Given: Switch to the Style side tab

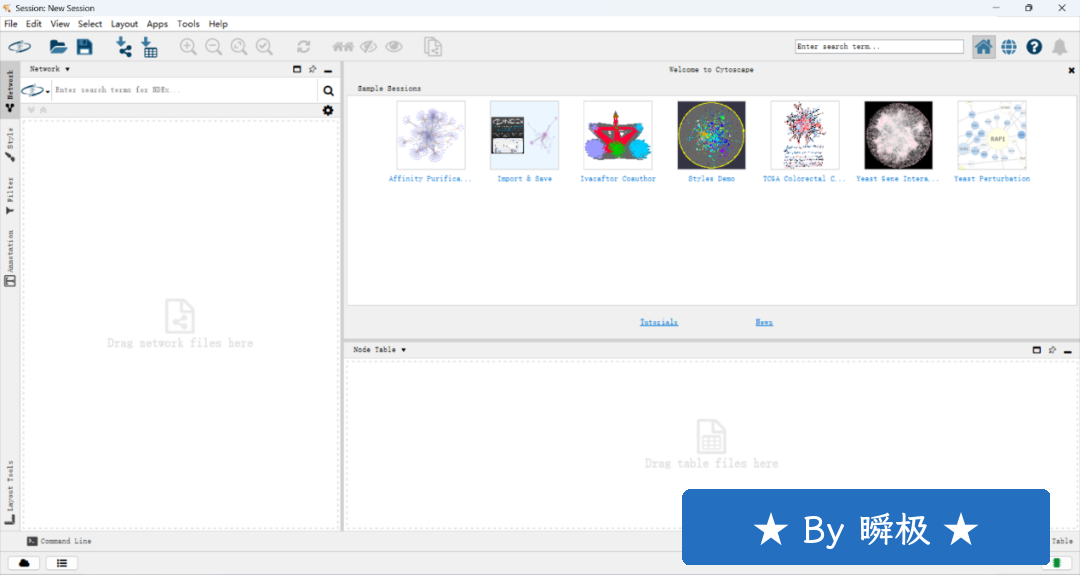Looking at the screenshot, I should 10,144.
